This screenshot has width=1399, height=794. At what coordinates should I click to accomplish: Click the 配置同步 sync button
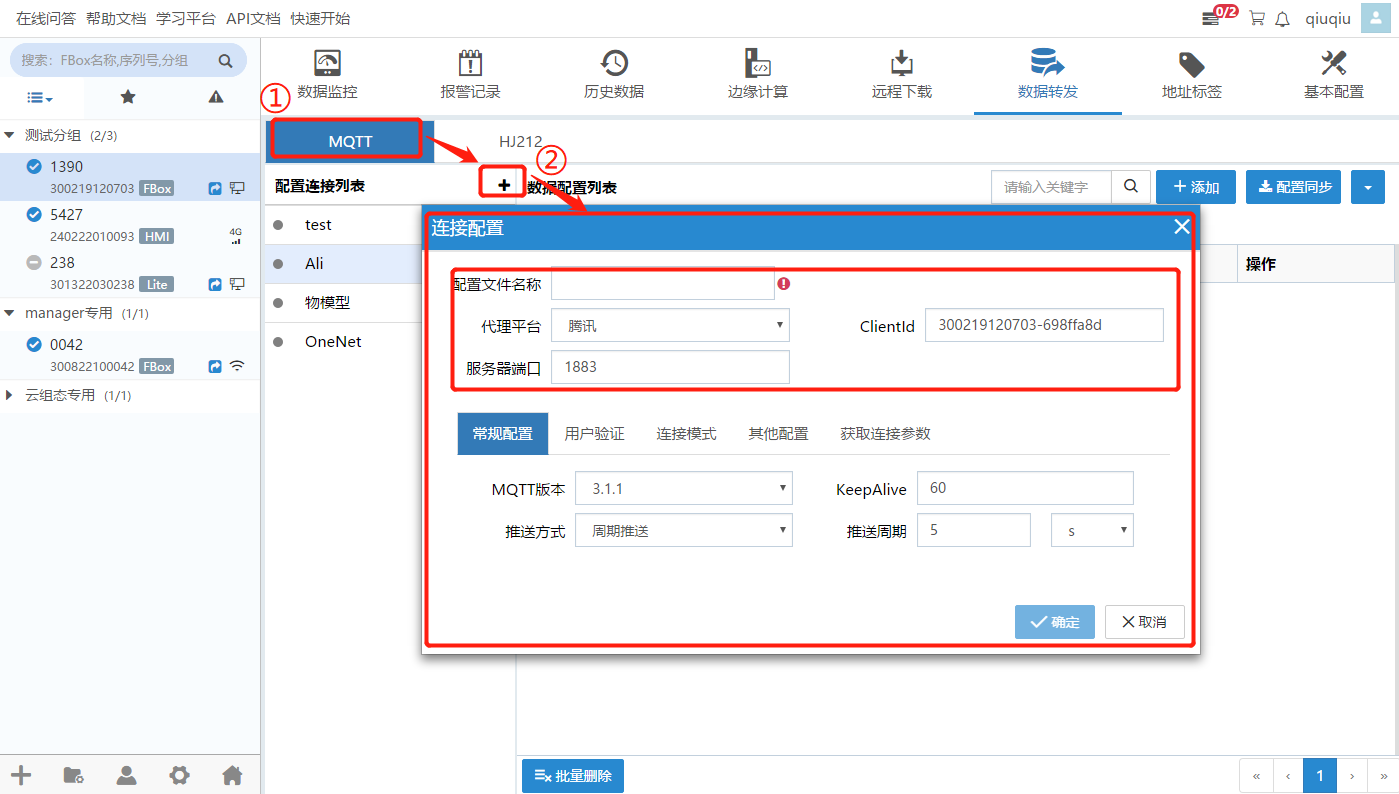click(x=1293, y=187)
